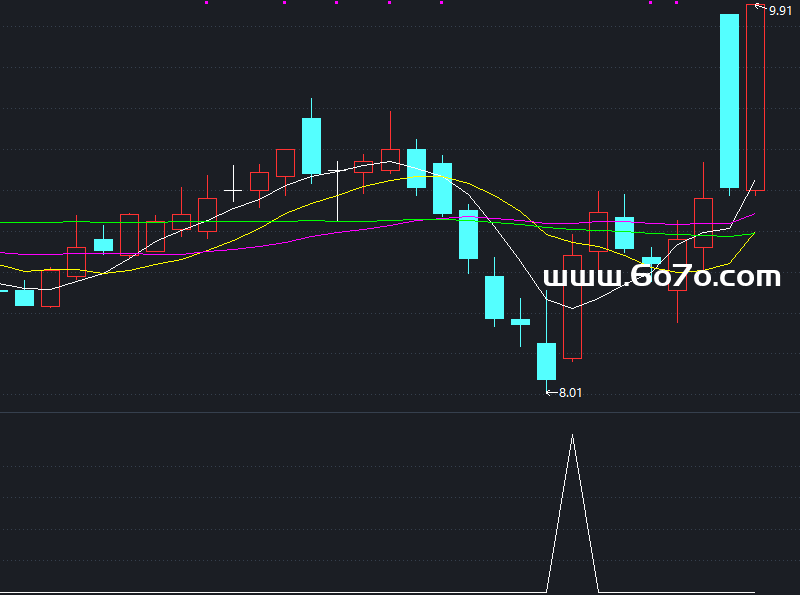
Task: Click the arrow beside the 8.01 label
Action: click(x=550, y=393)
